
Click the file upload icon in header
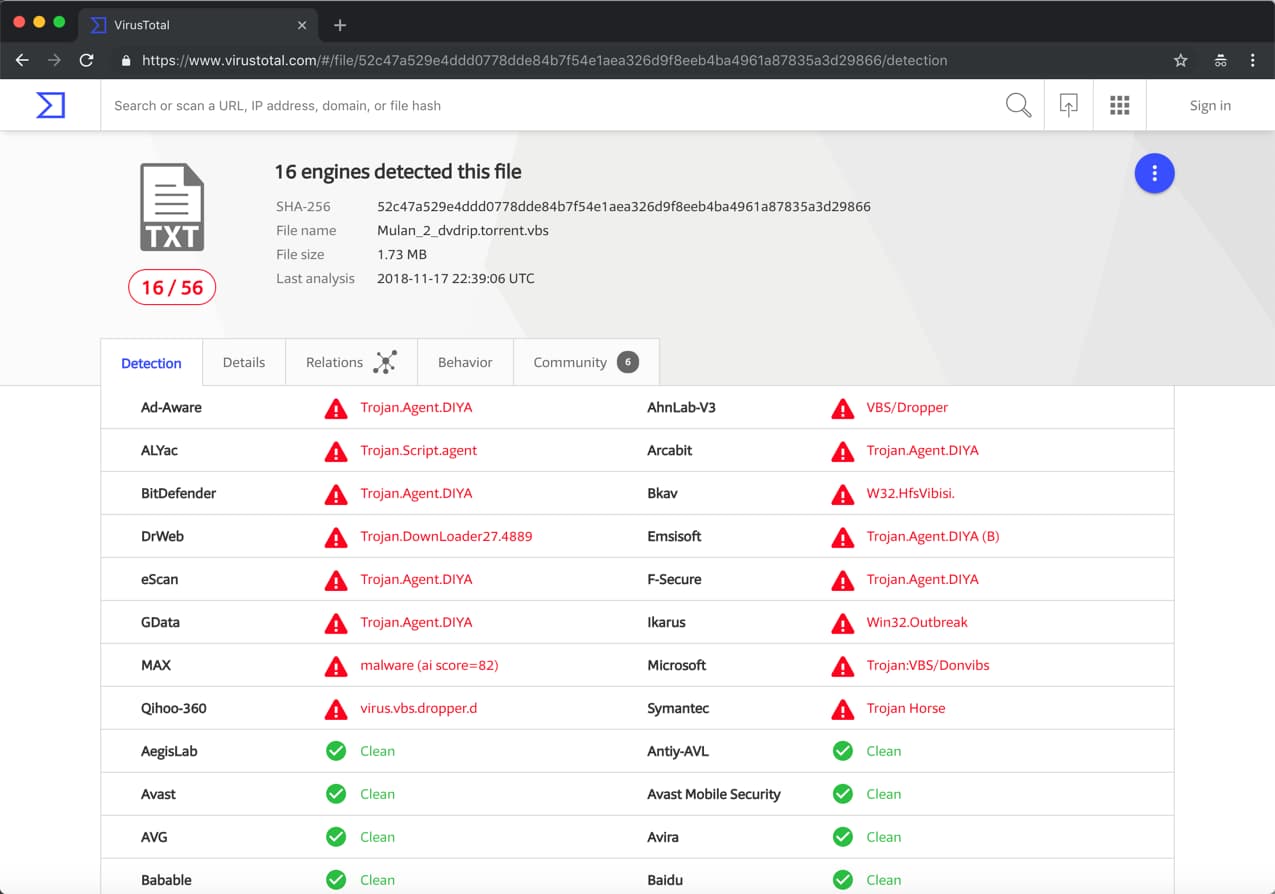1068,105
